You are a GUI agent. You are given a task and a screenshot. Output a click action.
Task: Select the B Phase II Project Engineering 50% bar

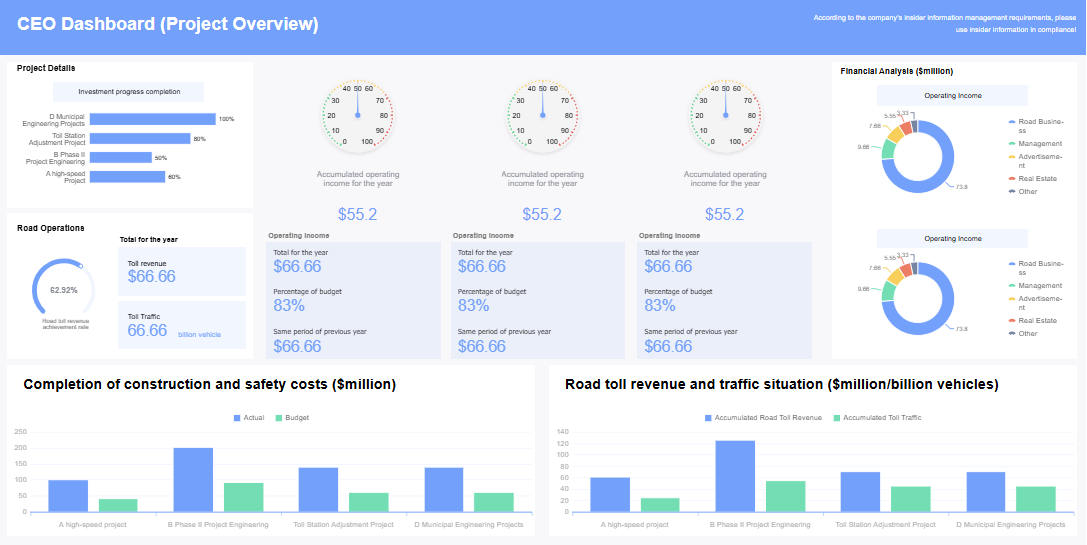(121, 157)
